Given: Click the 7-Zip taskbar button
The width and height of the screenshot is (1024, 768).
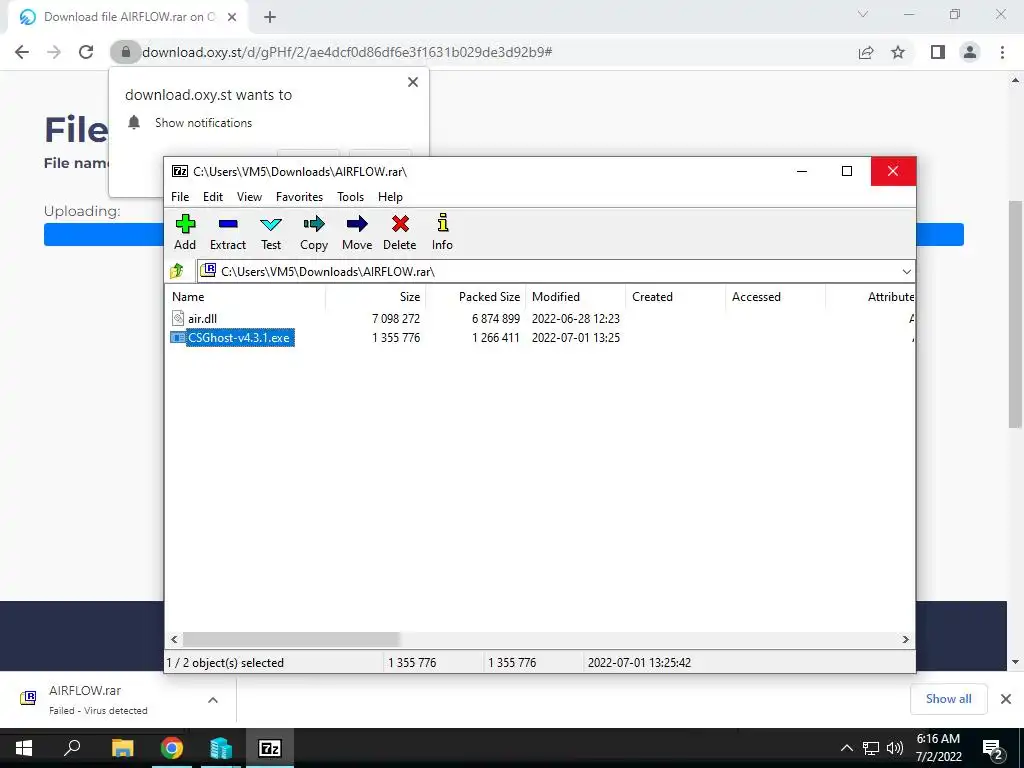Looking at the screenshot, I should pyautogui.click(x=270, y=748).
